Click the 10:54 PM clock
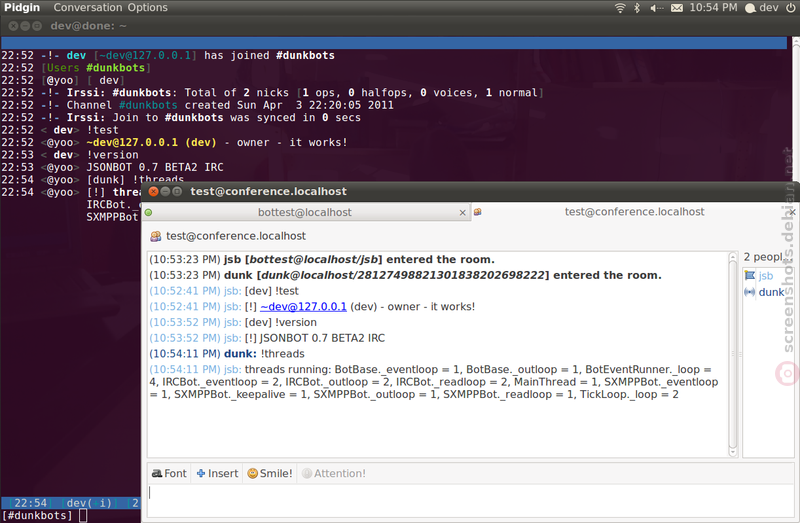Screen dimensions: 800x523 point(713,8)
